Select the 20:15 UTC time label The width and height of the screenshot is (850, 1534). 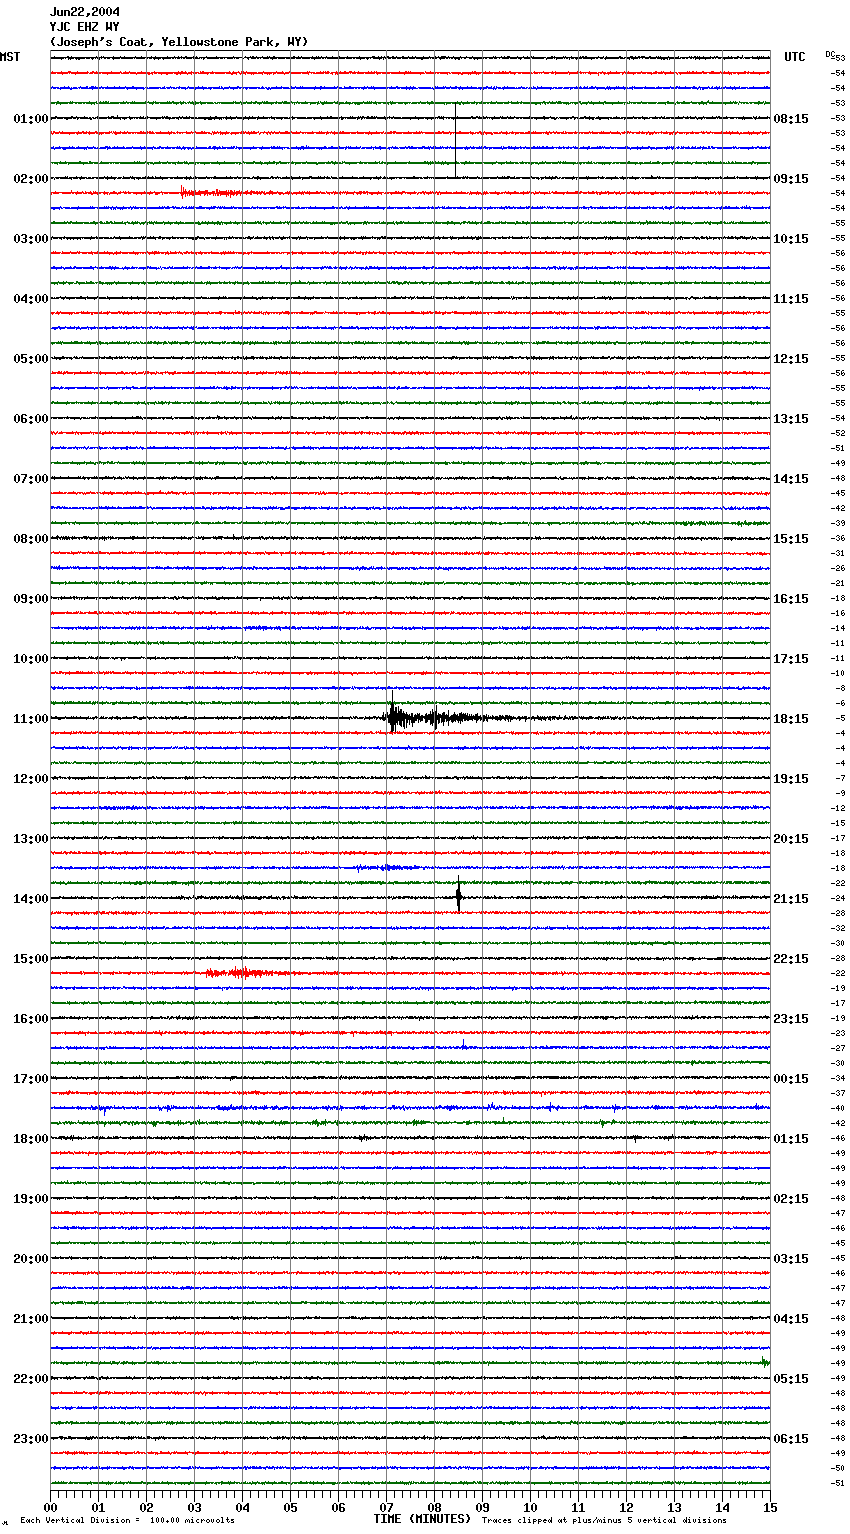(791, 839)
